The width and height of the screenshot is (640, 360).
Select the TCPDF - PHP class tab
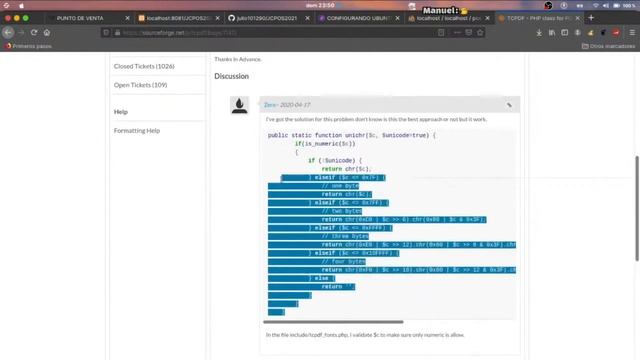[x=539, y=18]
